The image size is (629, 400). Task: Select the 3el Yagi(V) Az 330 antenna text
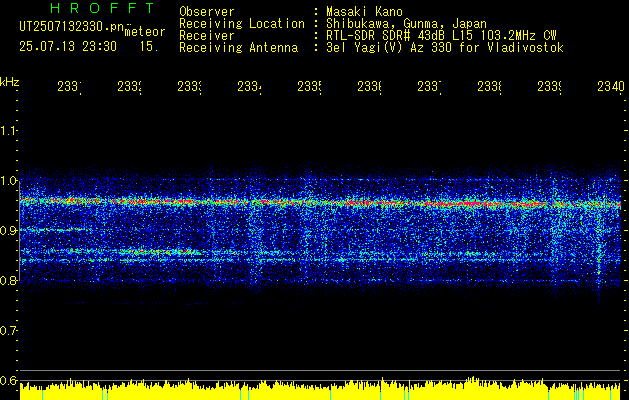445,48
